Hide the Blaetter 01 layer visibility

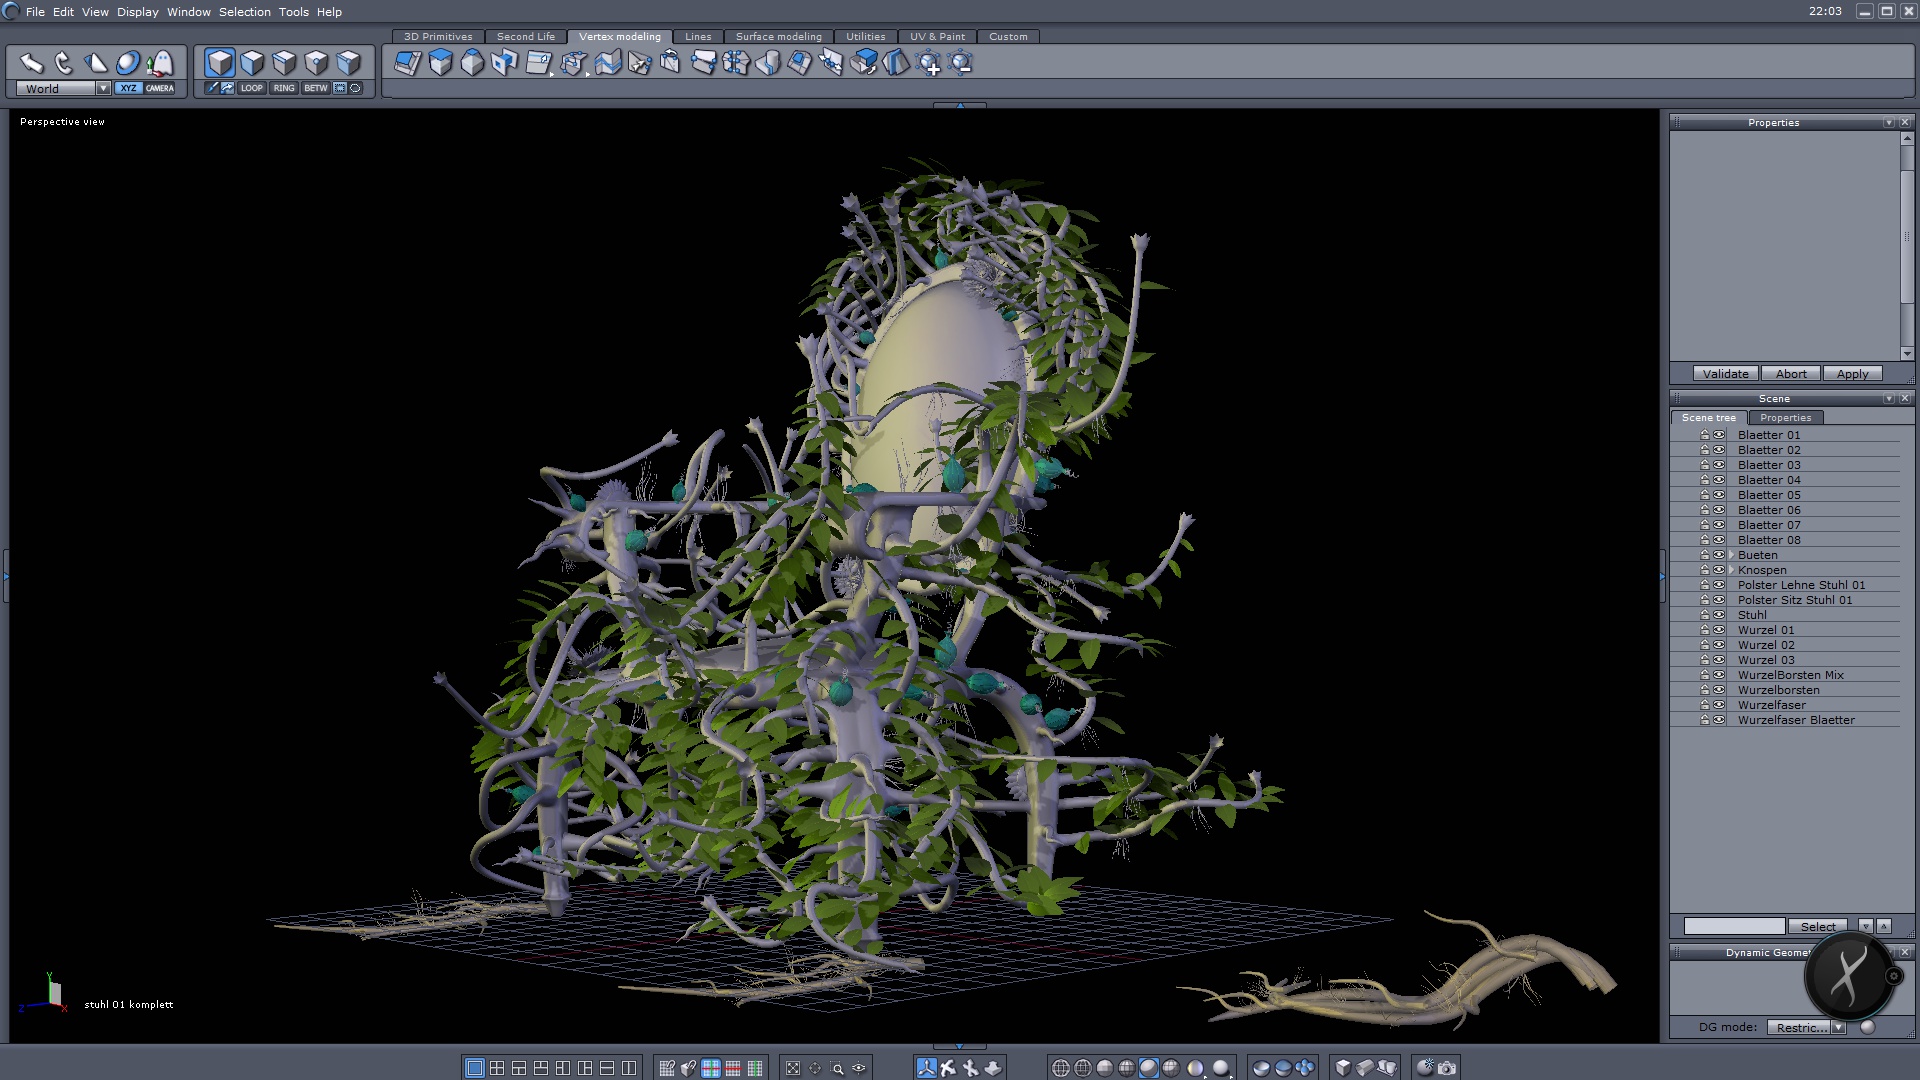click(1719, 435)
